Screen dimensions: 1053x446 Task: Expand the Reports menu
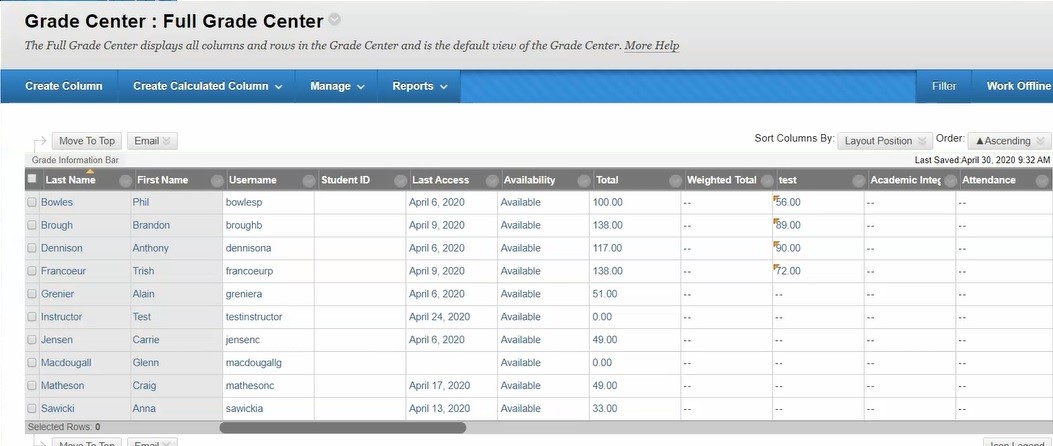[x=420, y=86]
